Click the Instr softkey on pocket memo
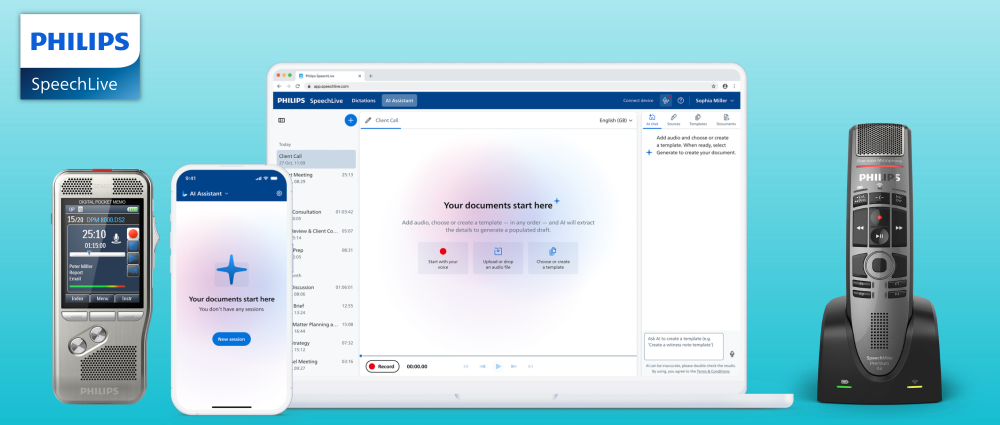The width and height of the screenshot is (1000, 425). click(126, 298)
